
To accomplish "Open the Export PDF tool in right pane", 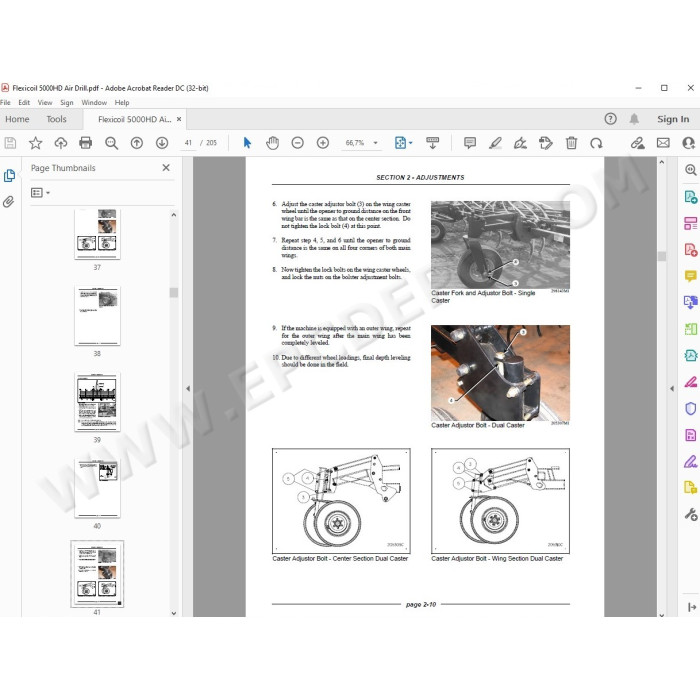I will (690, 196).
